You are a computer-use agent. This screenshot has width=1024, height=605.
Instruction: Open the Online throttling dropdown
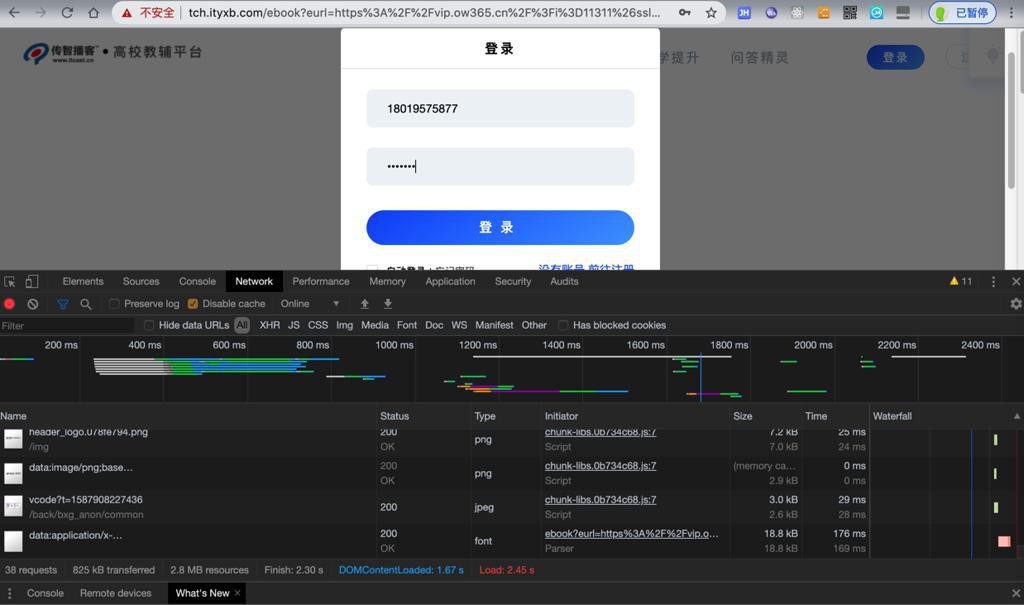click(x=310, y=304)
